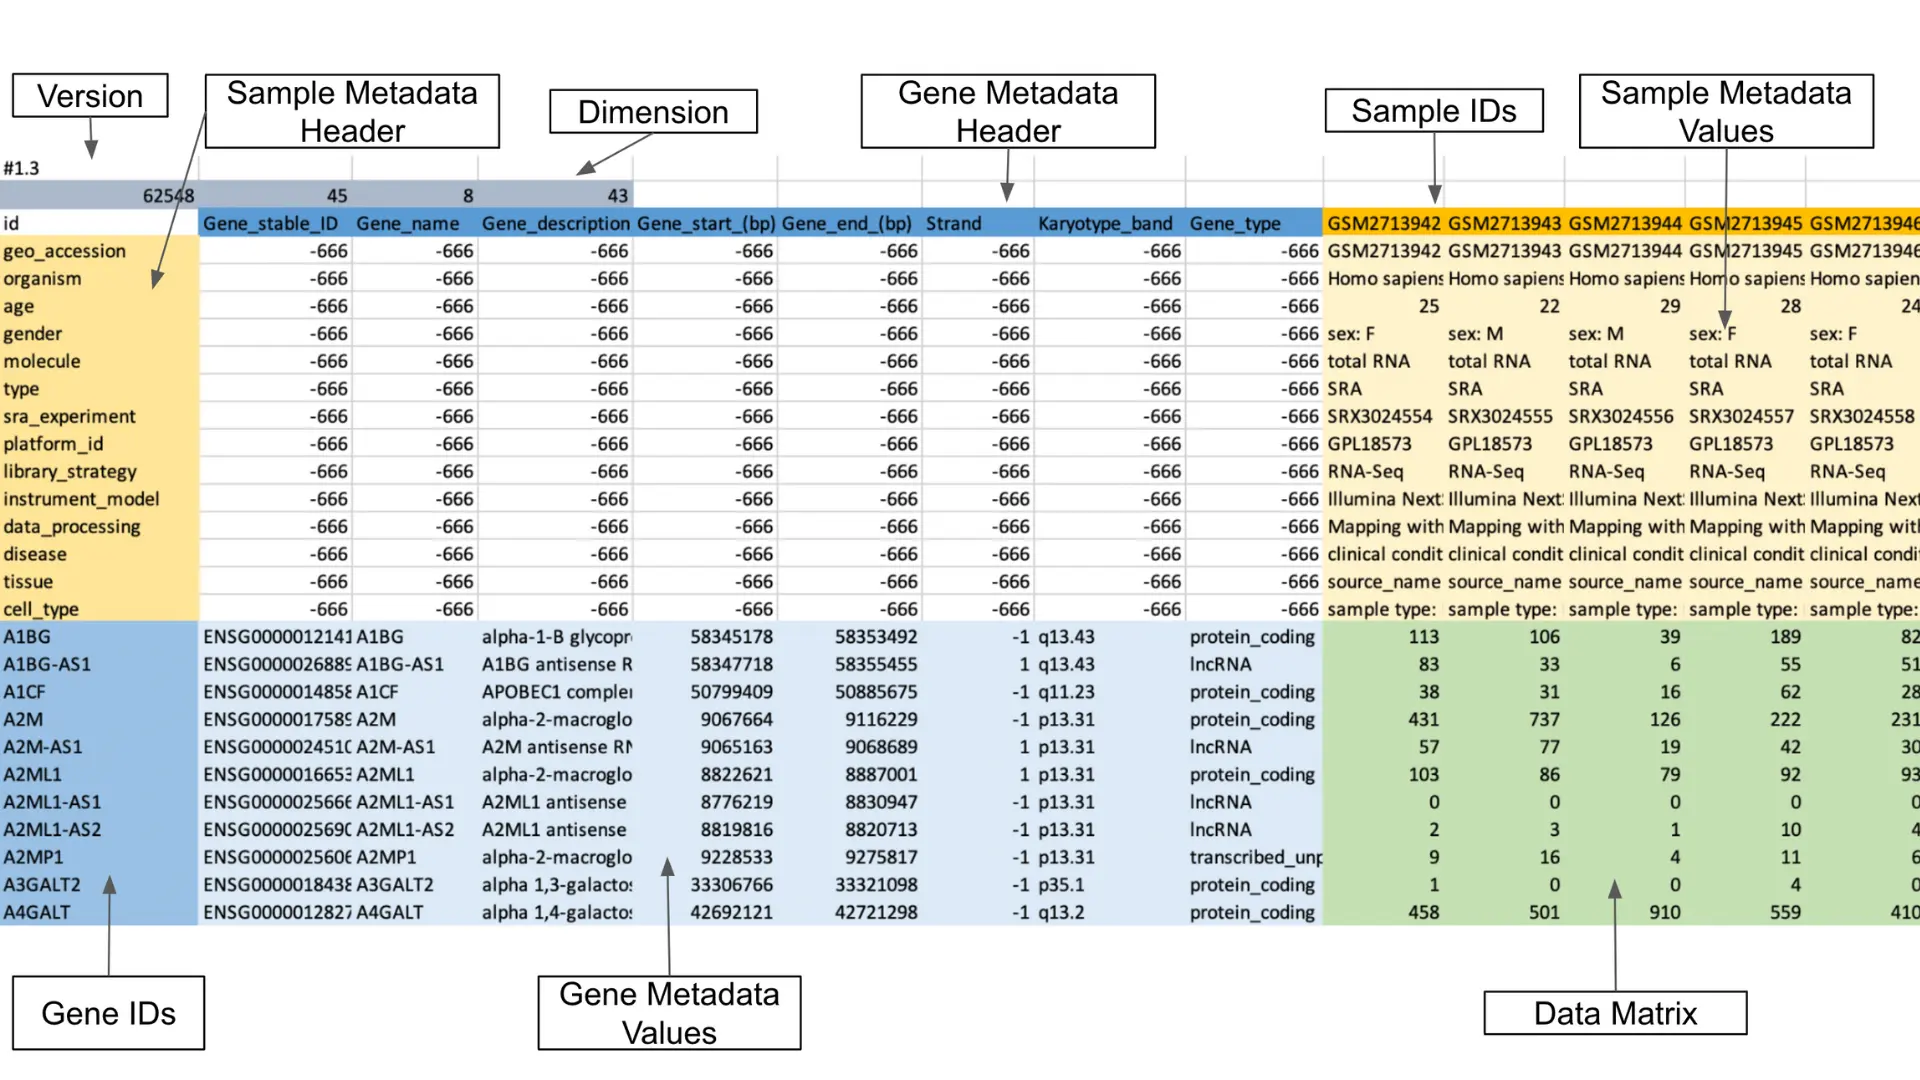Select the Gene_stable_ID column header
Image resolution: width=1920 pixels, height=1080 pixels.
tap(270, 223)
